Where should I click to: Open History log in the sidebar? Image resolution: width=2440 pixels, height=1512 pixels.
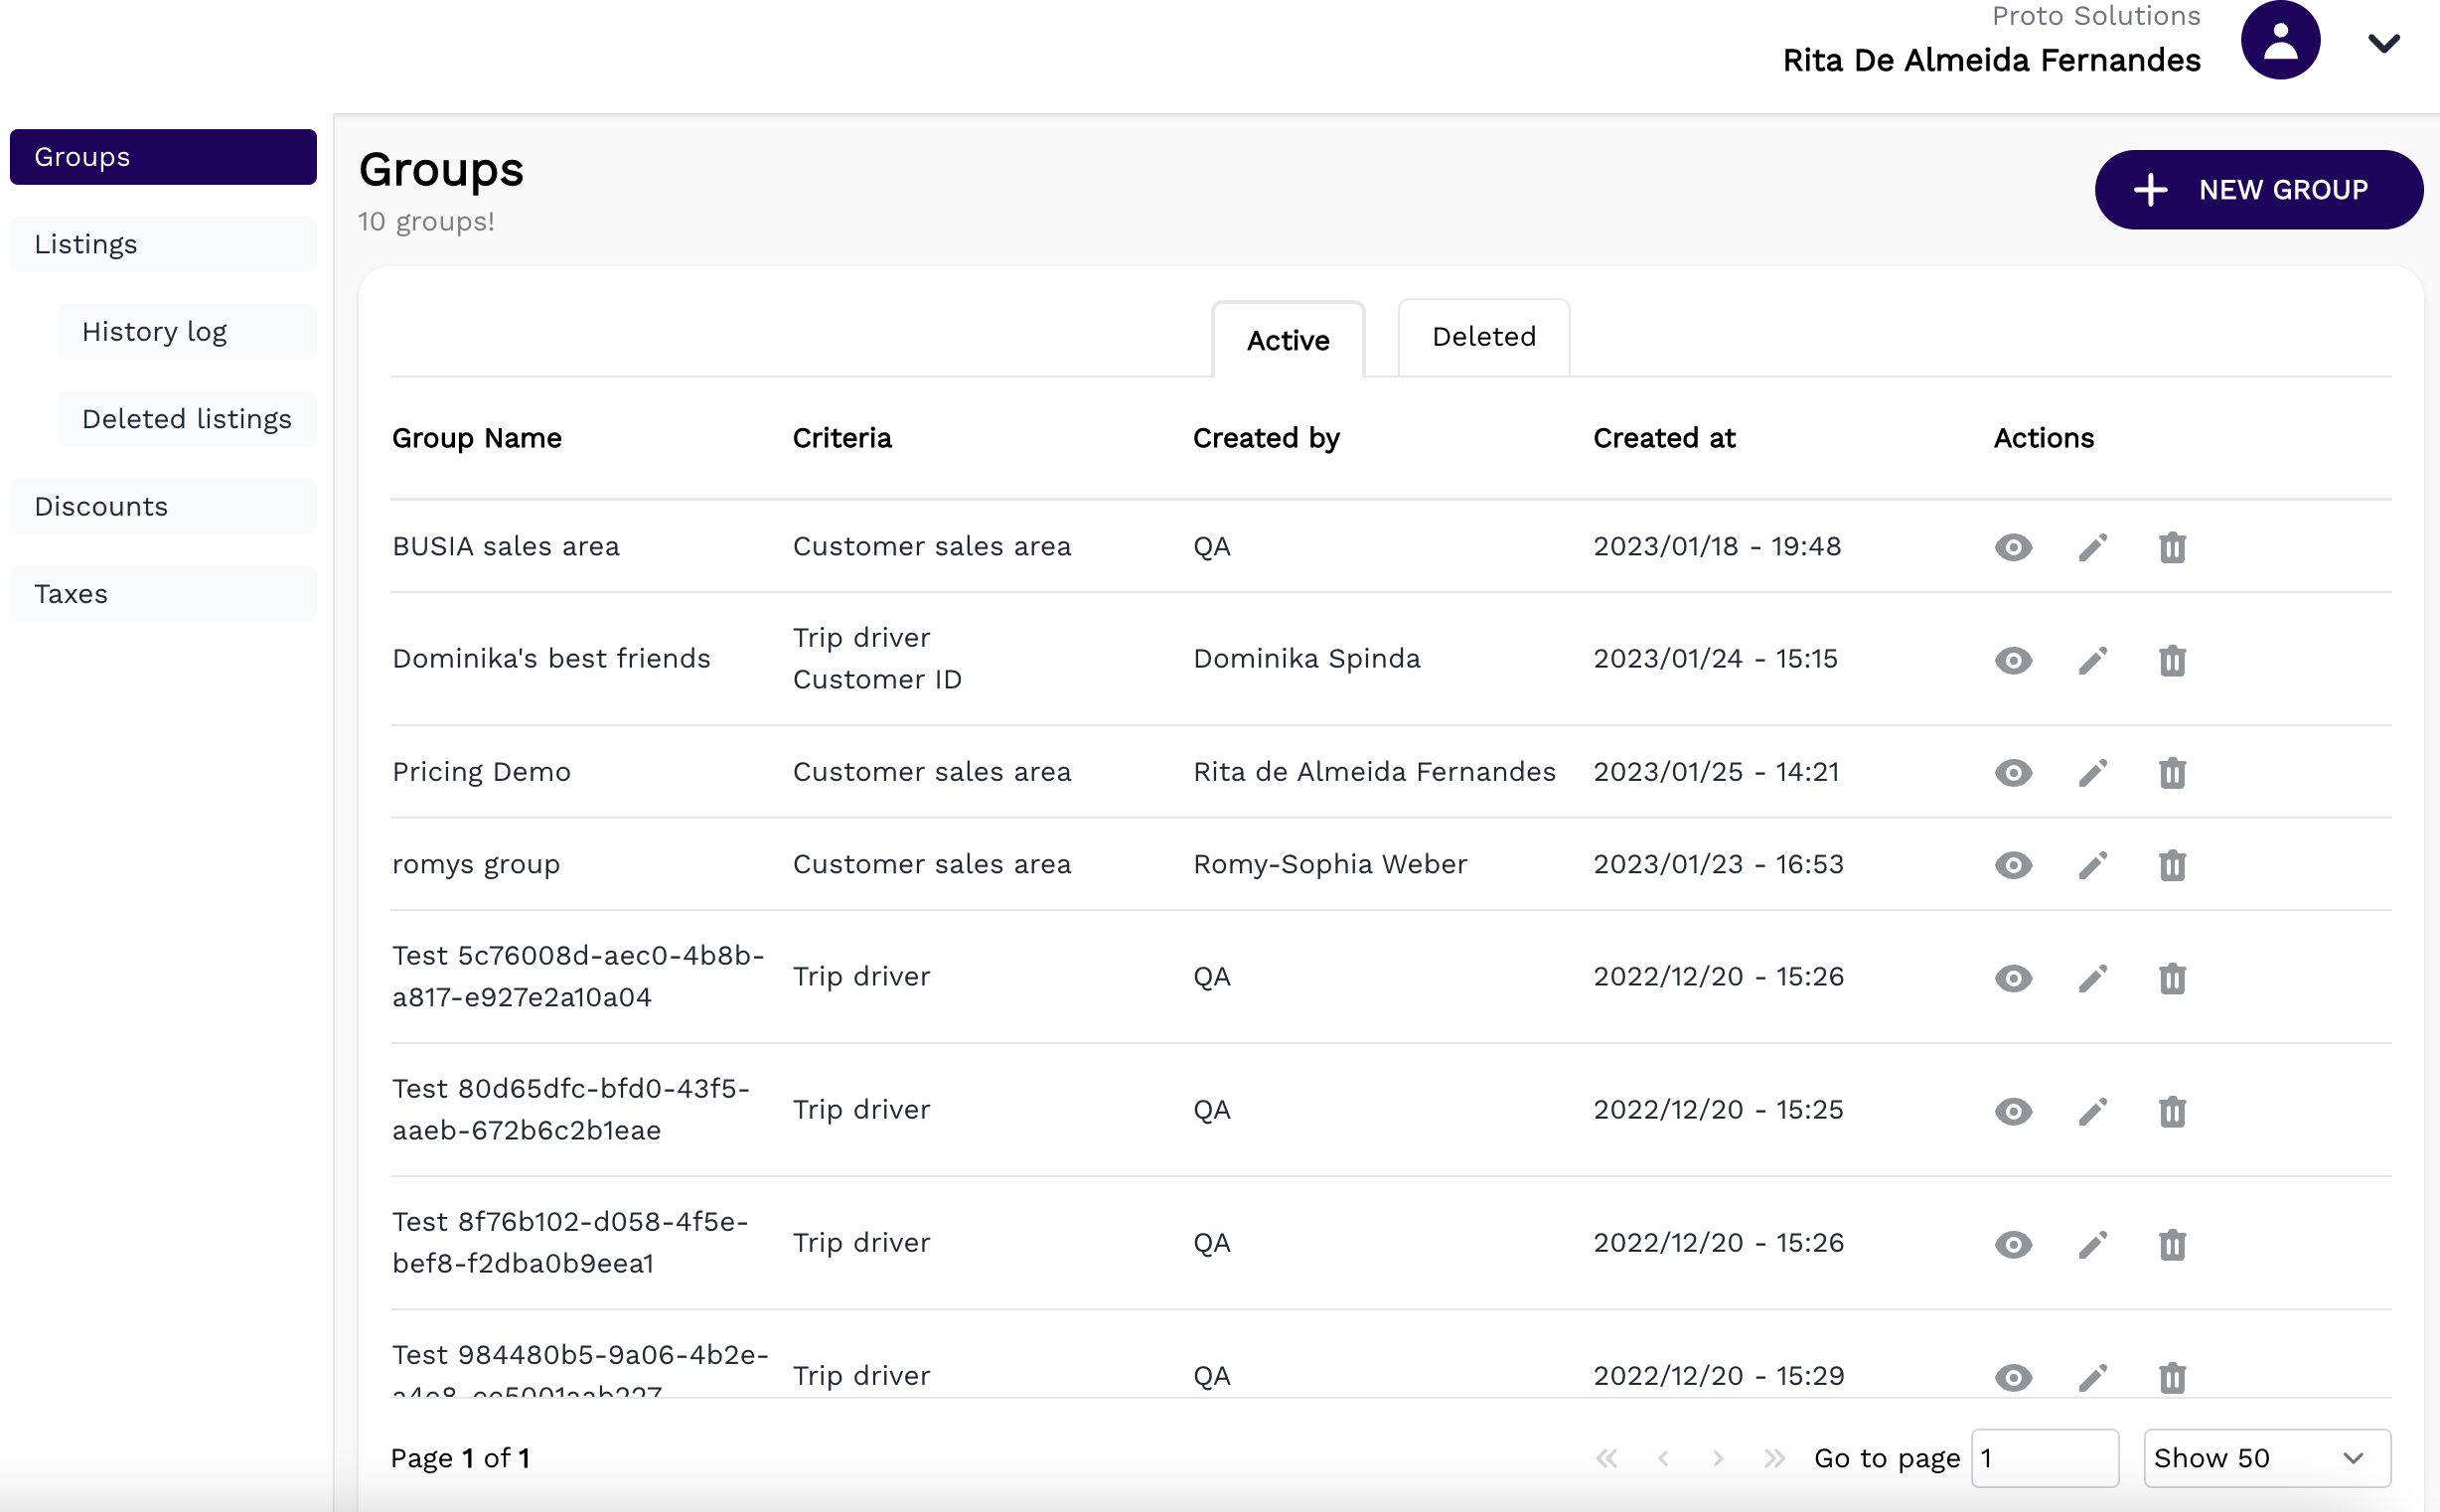click(187, 331)
